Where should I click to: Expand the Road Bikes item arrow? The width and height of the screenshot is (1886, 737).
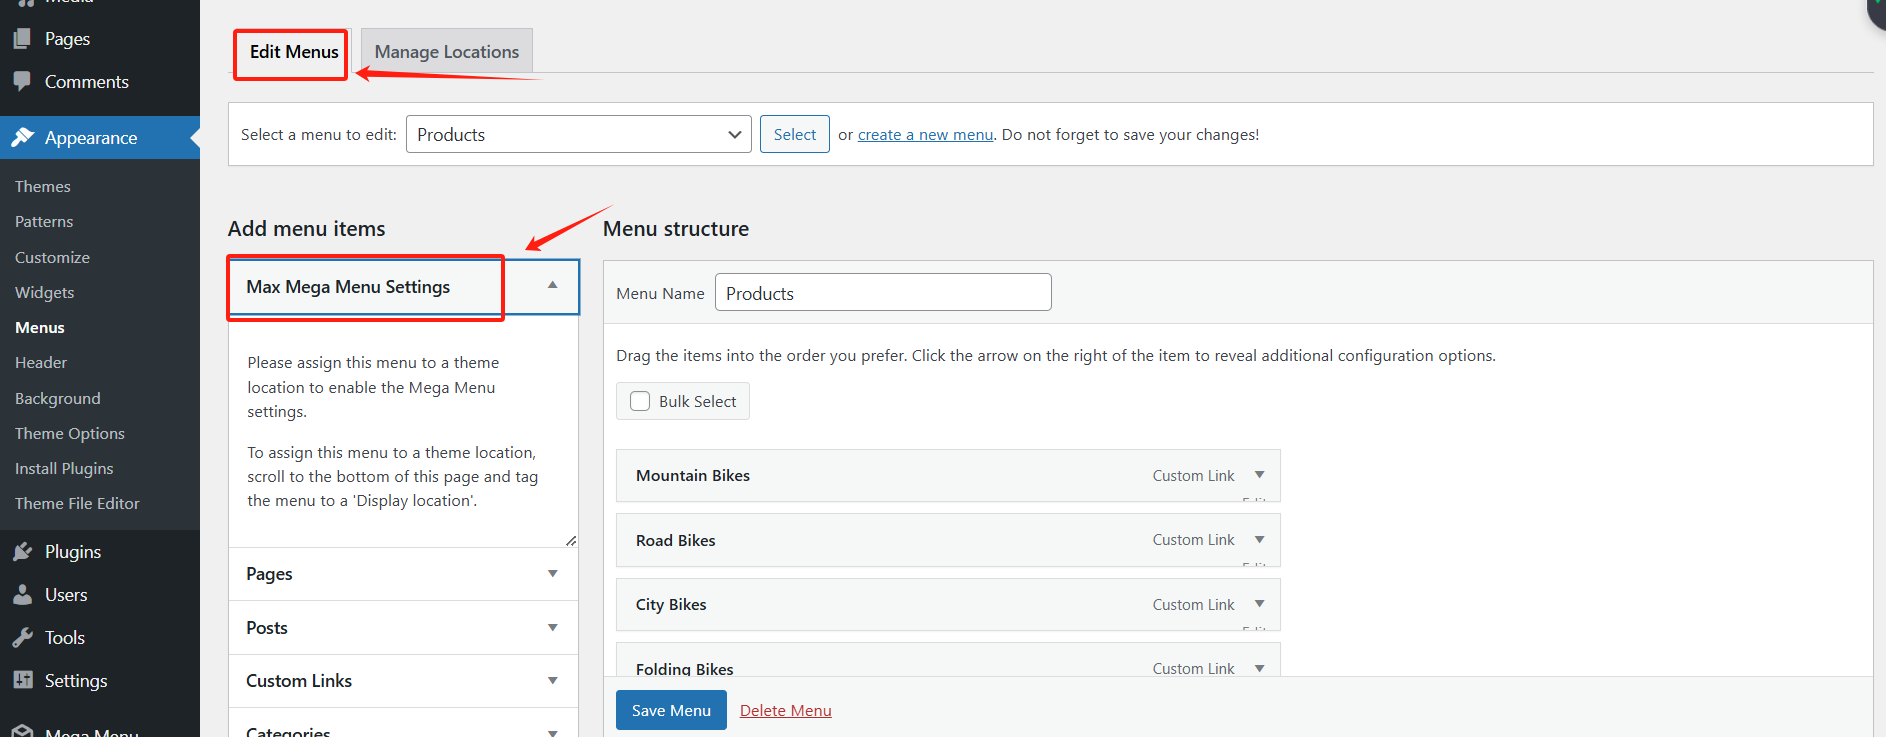coord(1259,540)
